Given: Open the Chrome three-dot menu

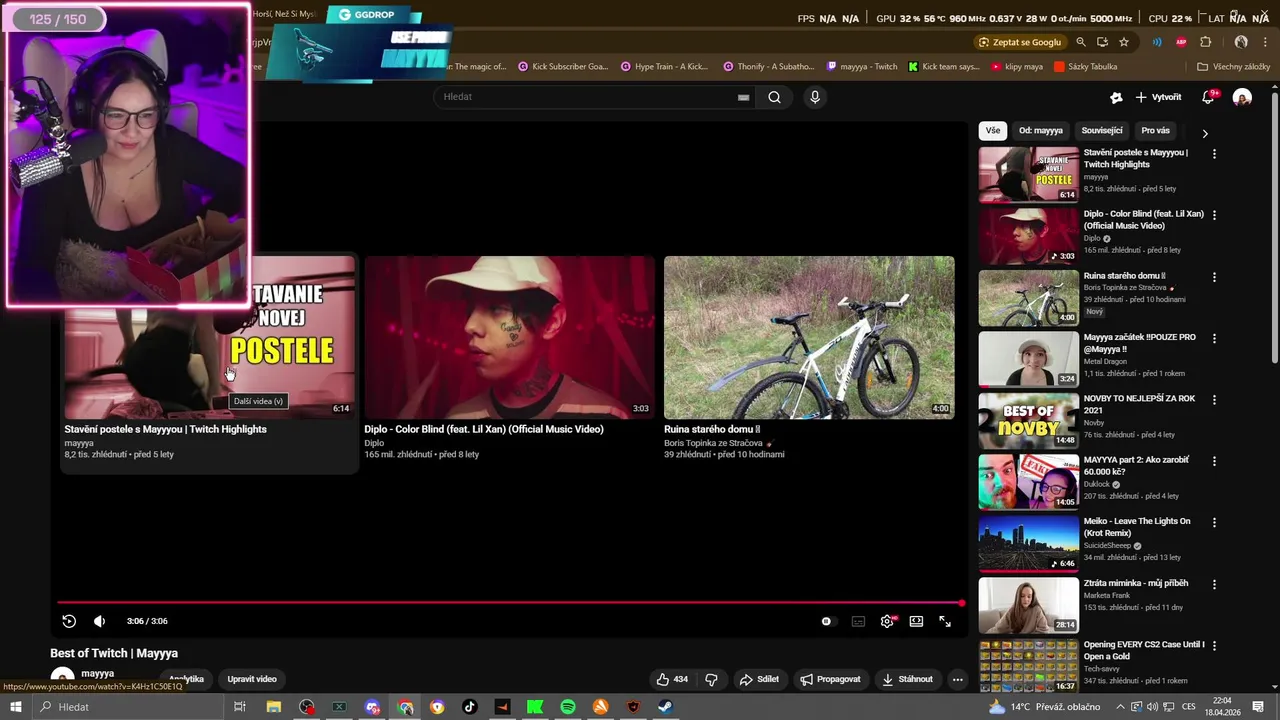Looking at the screenshot, I should pos(1265,42).
